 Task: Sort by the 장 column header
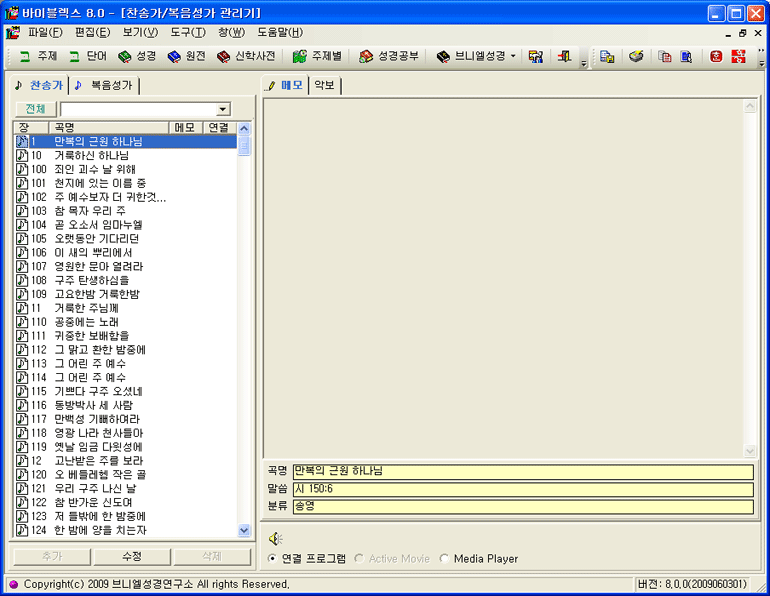(x=31, y=128)
